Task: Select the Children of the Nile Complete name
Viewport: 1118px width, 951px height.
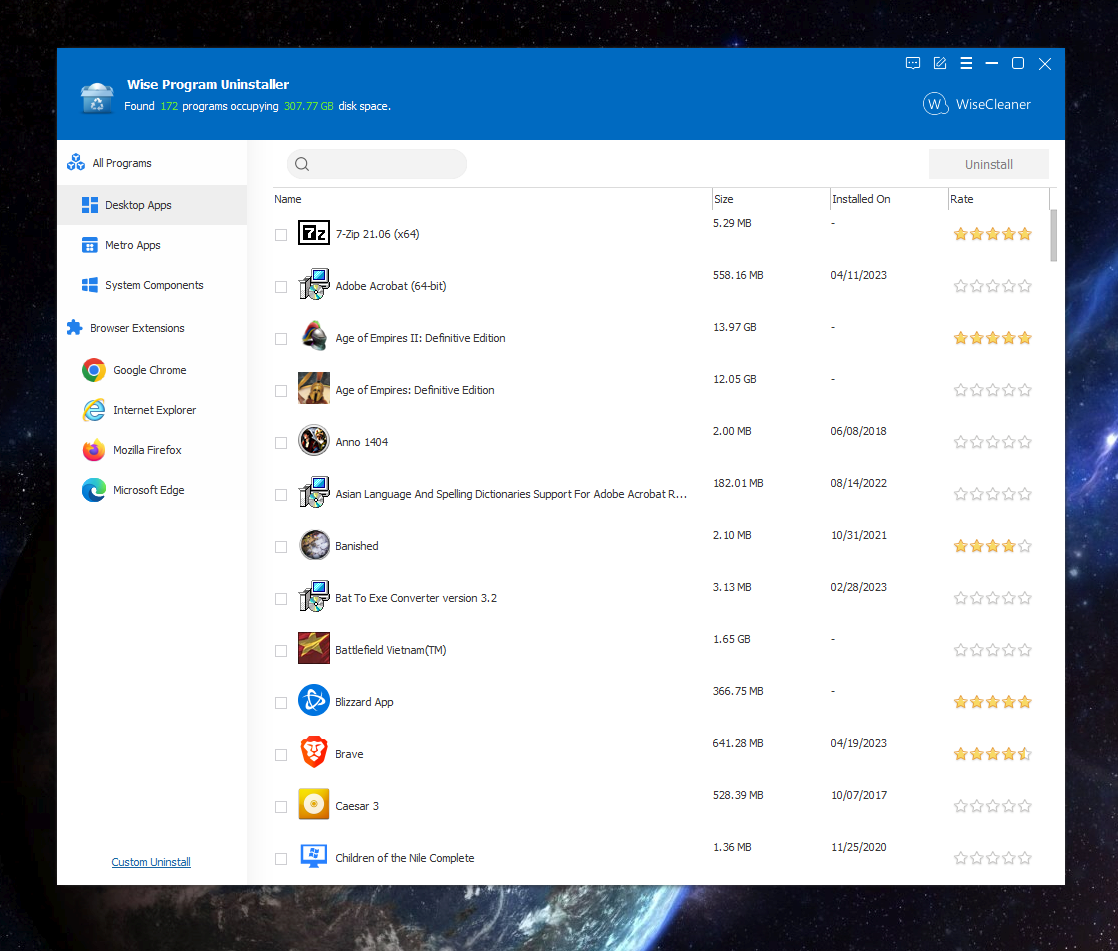Action: 404,858
